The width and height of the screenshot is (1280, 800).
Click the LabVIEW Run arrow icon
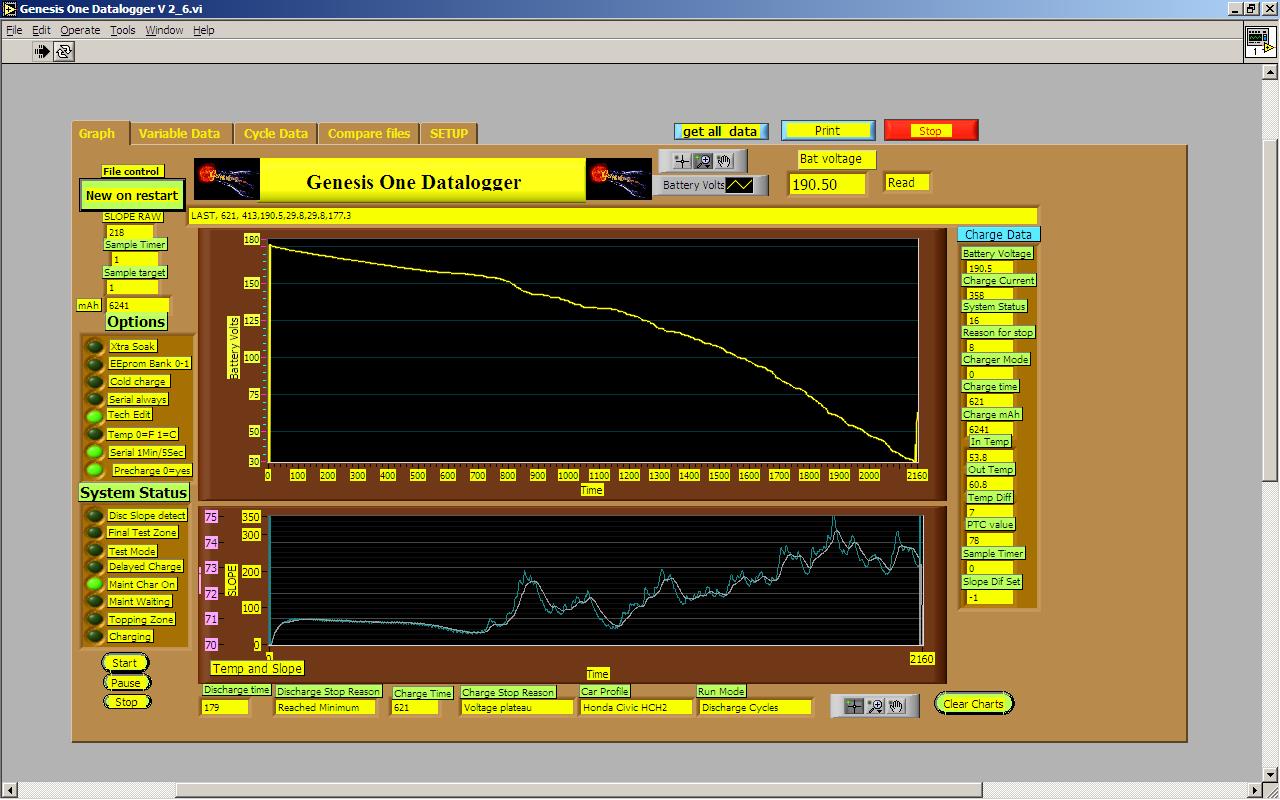point(42,51)
